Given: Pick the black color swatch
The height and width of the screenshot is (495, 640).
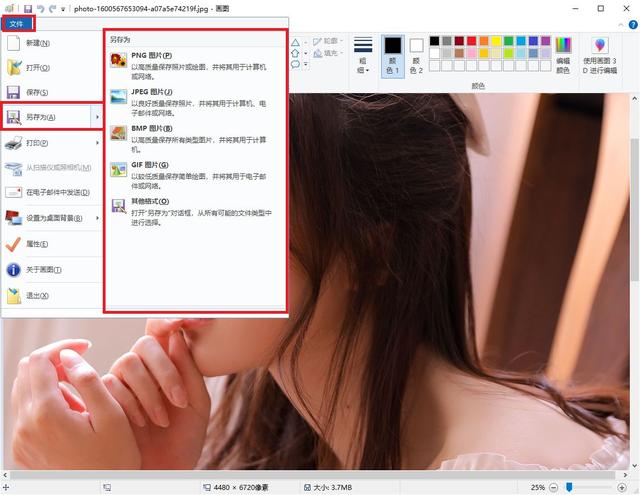Looking at the screenshot, I should 434,41.
